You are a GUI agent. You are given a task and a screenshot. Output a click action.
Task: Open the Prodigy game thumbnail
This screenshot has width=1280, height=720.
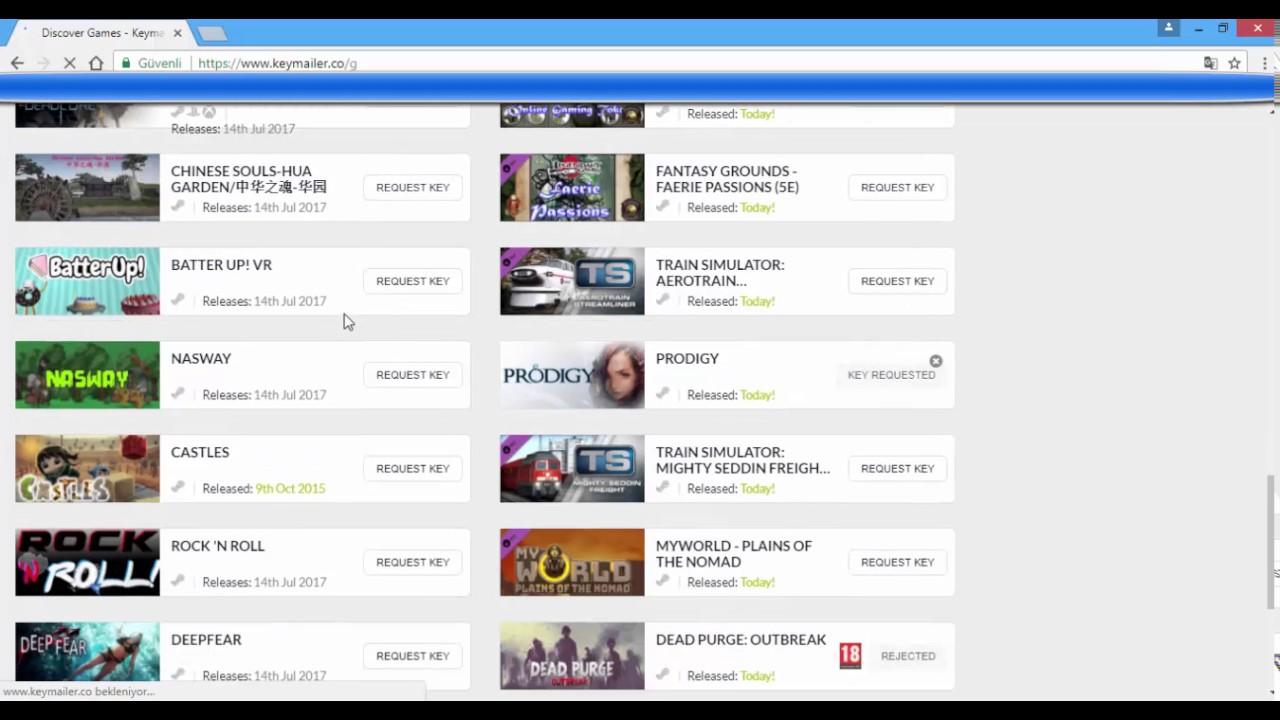pyautogui.click(x=572, y=375)
